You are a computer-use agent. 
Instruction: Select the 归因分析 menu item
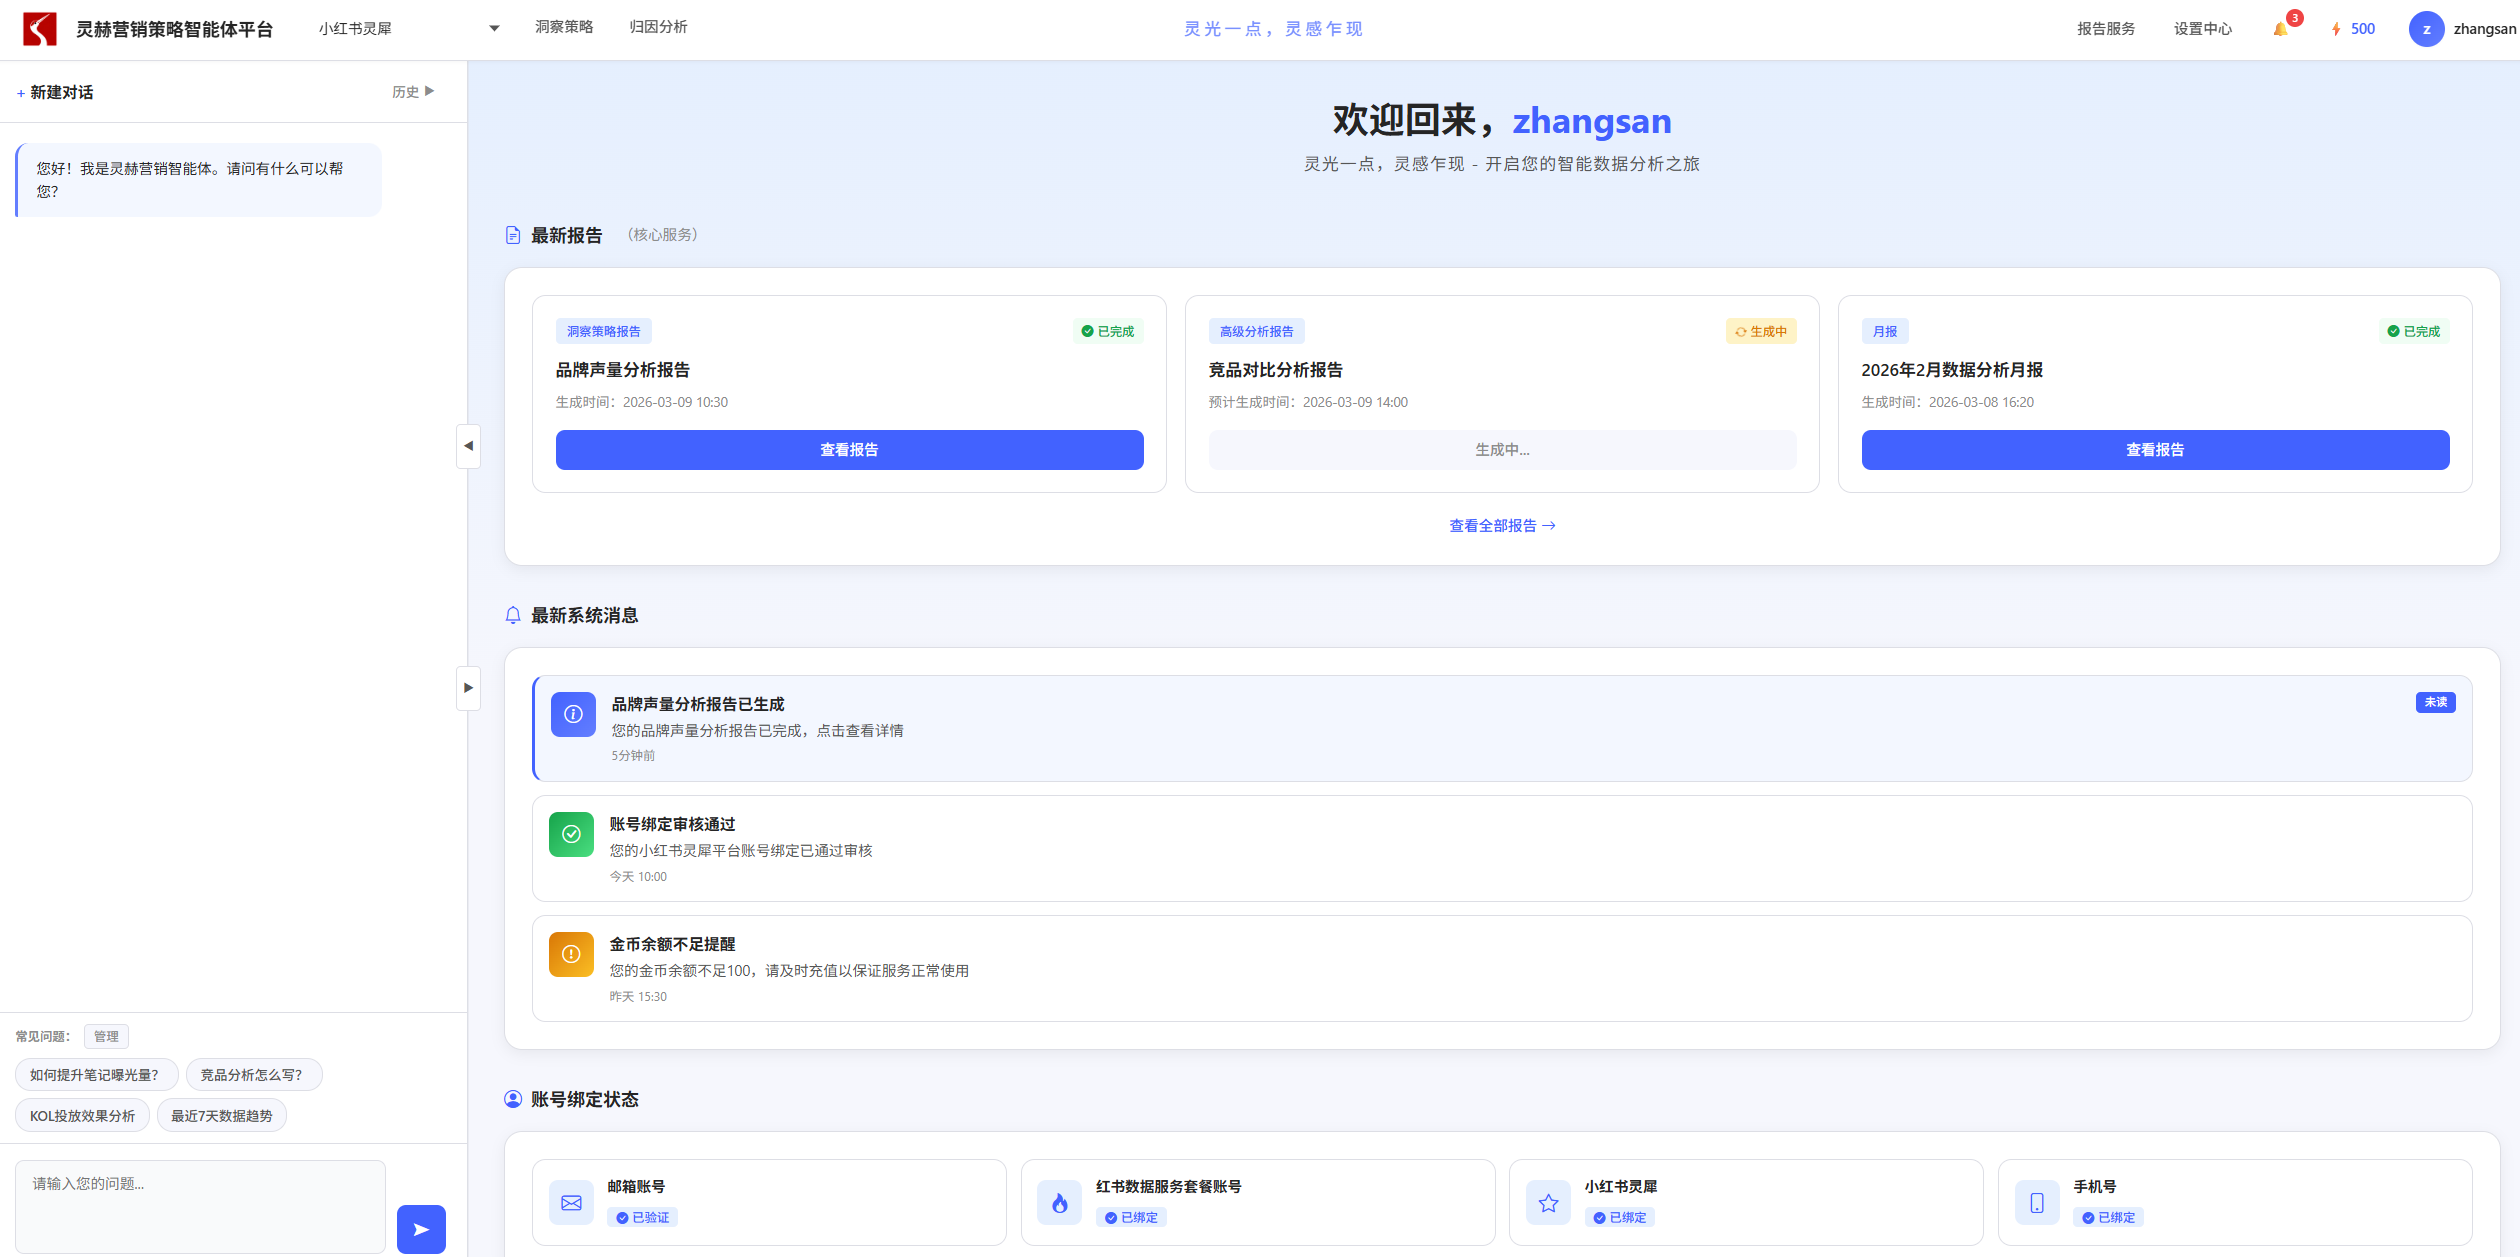tap(658, 27)
